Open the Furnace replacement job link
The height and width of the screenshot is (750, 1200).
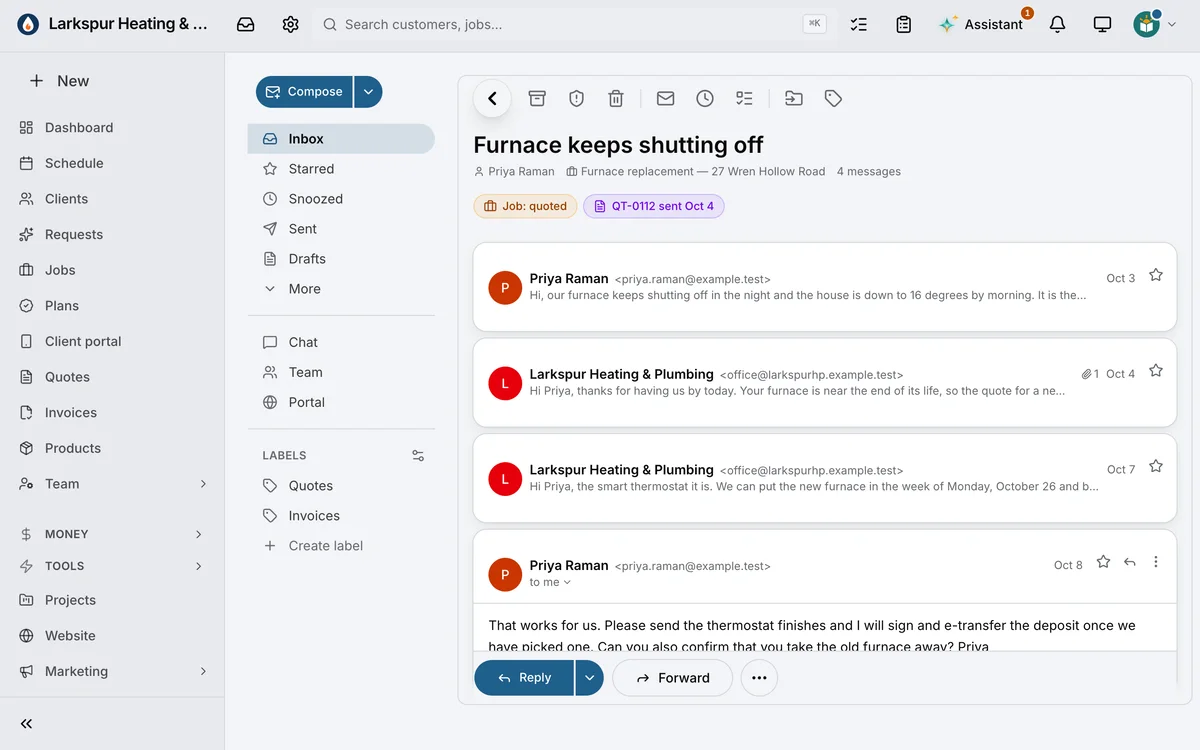pyautogui.click(x=696, y=172)
